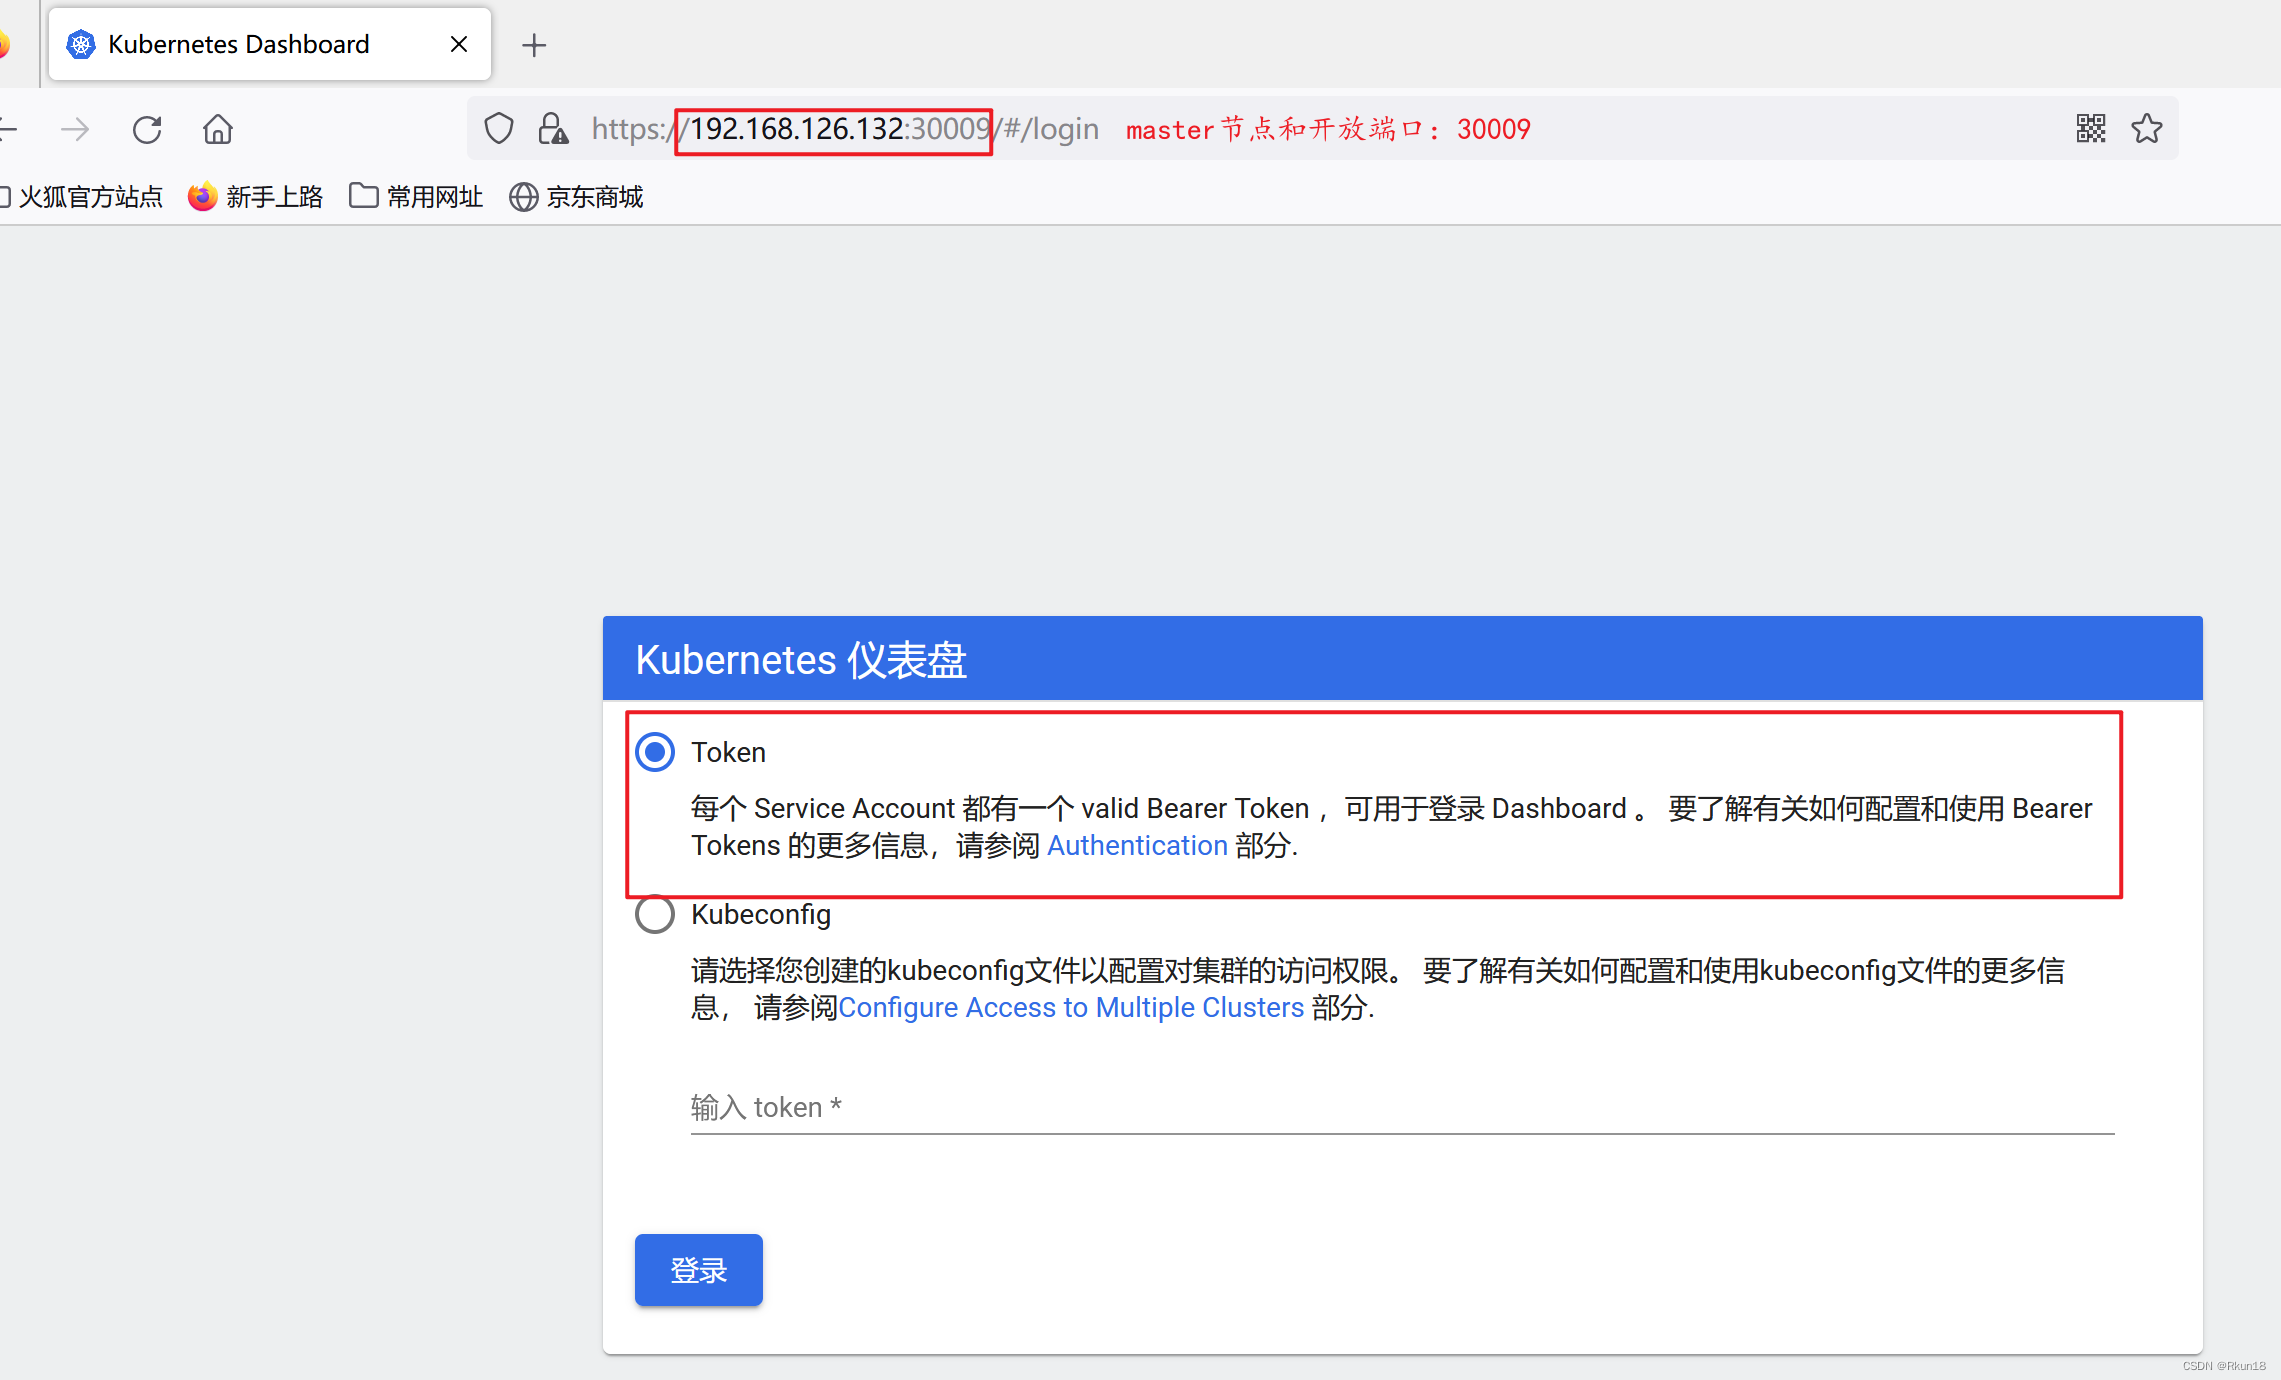The height and width of the screenshot is (1380, 2281).
Task: Click the globe icon beside 京东商城
Action: pyautogui.click(x=523, y=197)
